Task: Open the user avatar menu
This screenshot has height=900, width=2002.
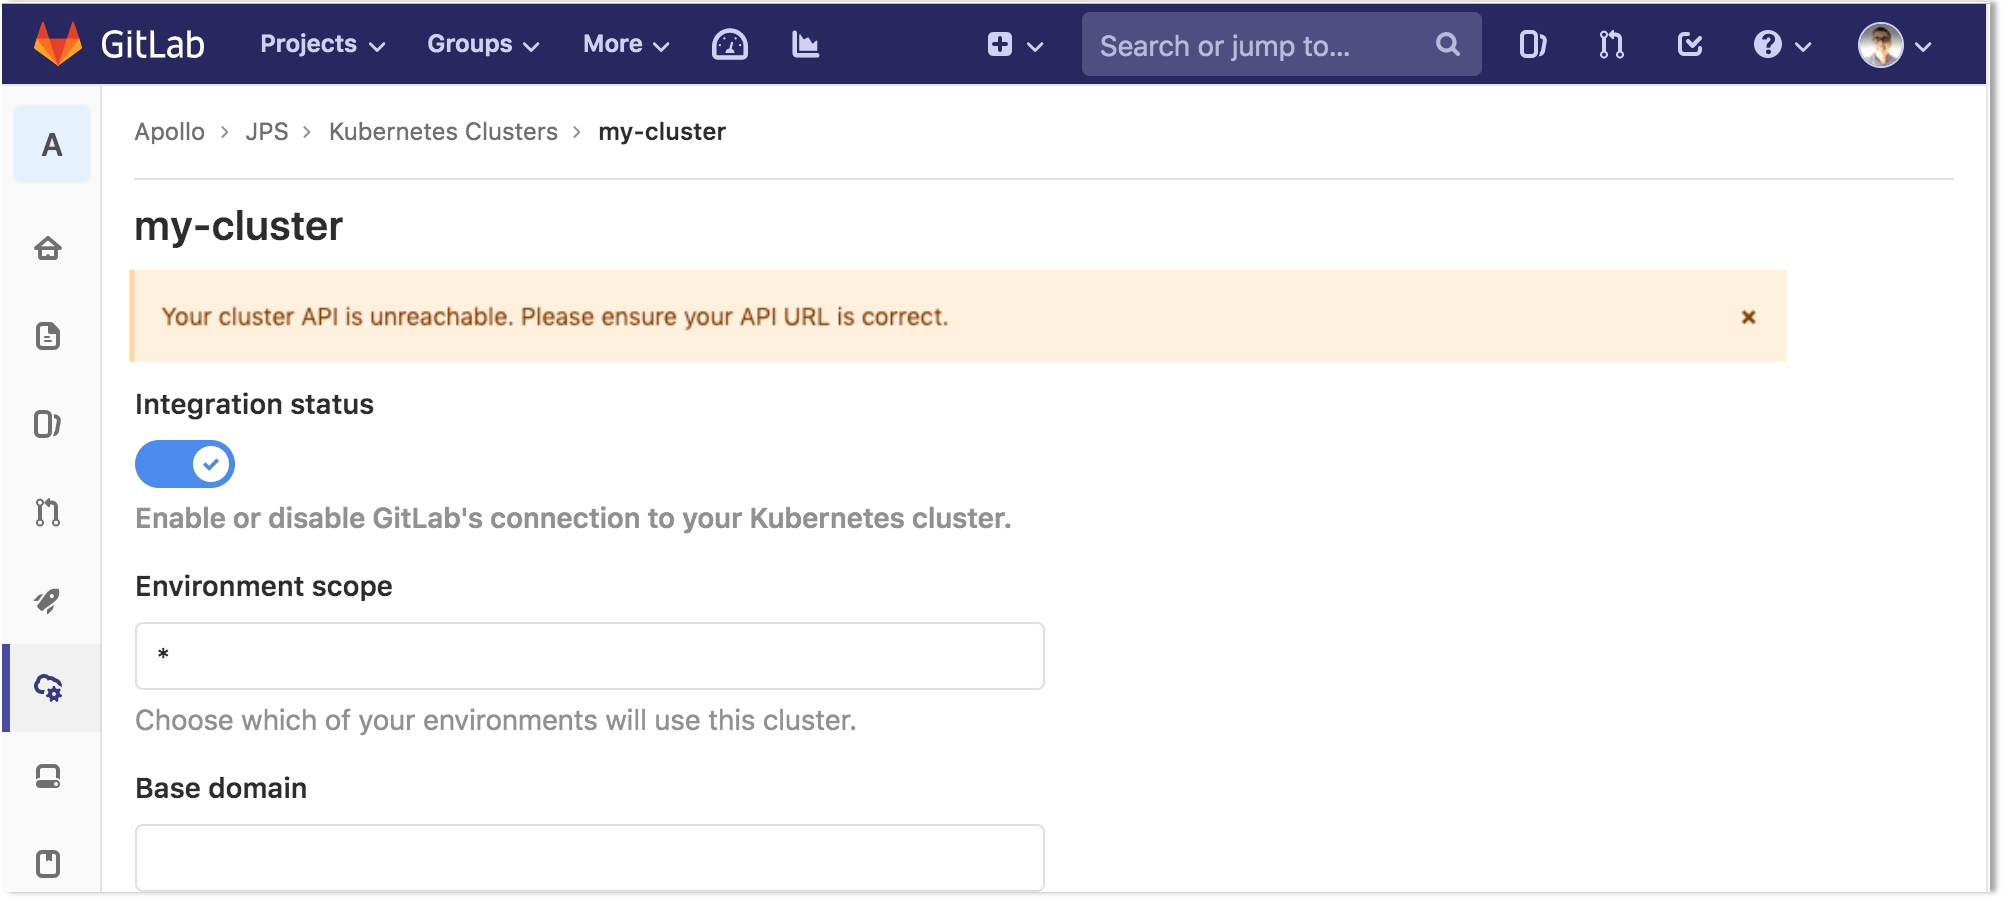Action: [x=1896, y=44]
